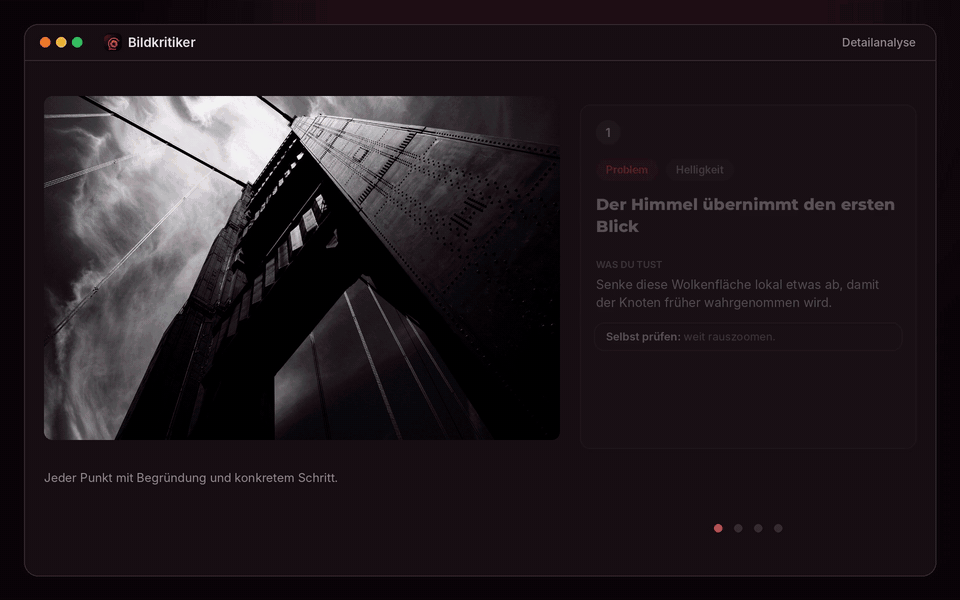960x600 pixels.
Task: Click the caption 'Jeder Punkt mit Begründung und konkretem Schritt.'
Action: 191,478
